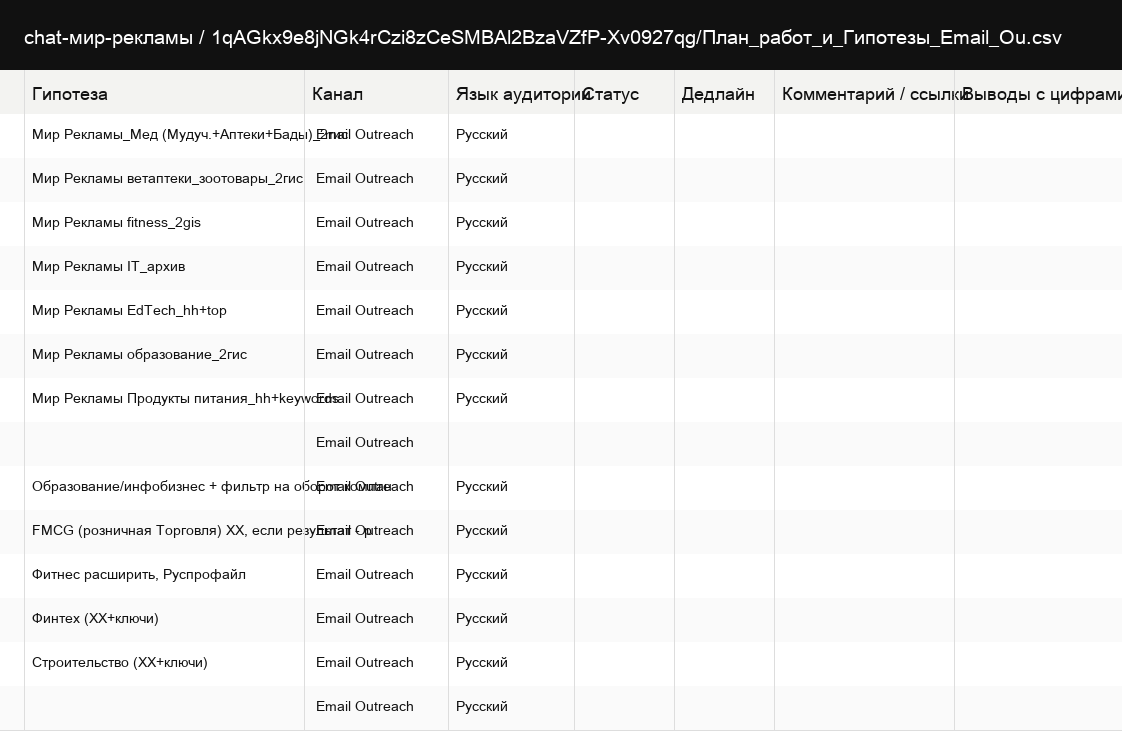This screenshot has width=1122, height=754.
Task: Click empty Дедлайн cell in Финтех row
Action: [x=724, y=619]
